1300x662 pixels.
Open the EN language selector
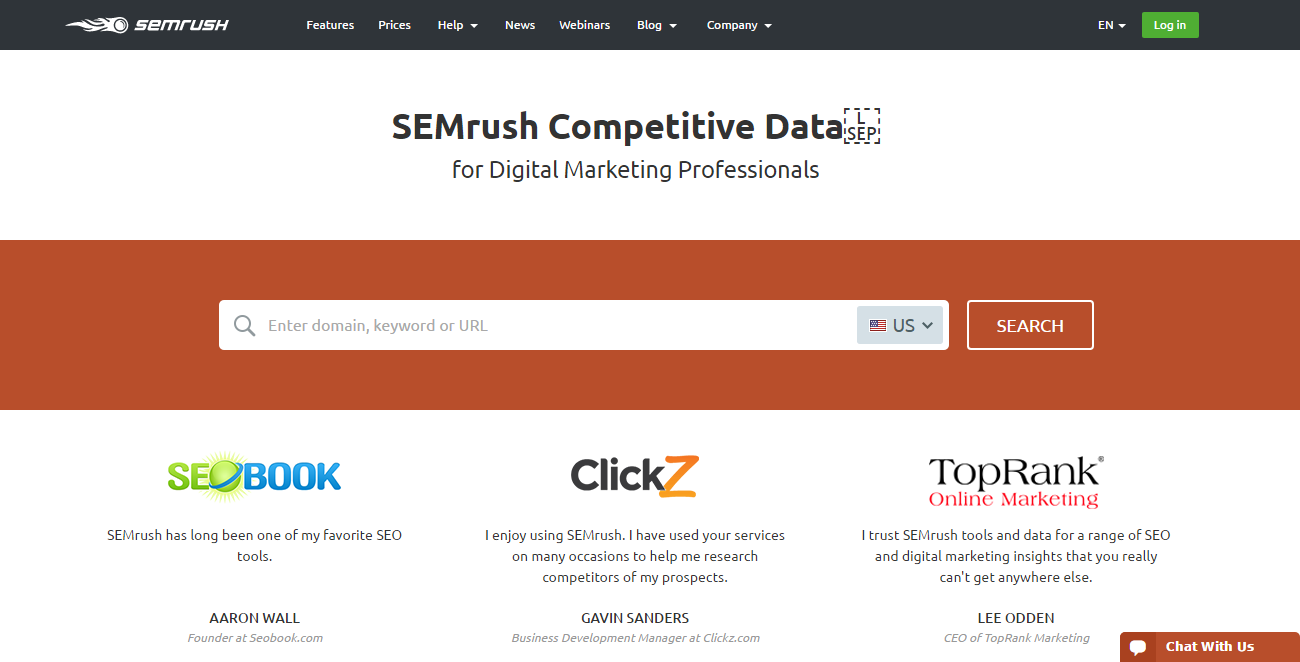1112,25
